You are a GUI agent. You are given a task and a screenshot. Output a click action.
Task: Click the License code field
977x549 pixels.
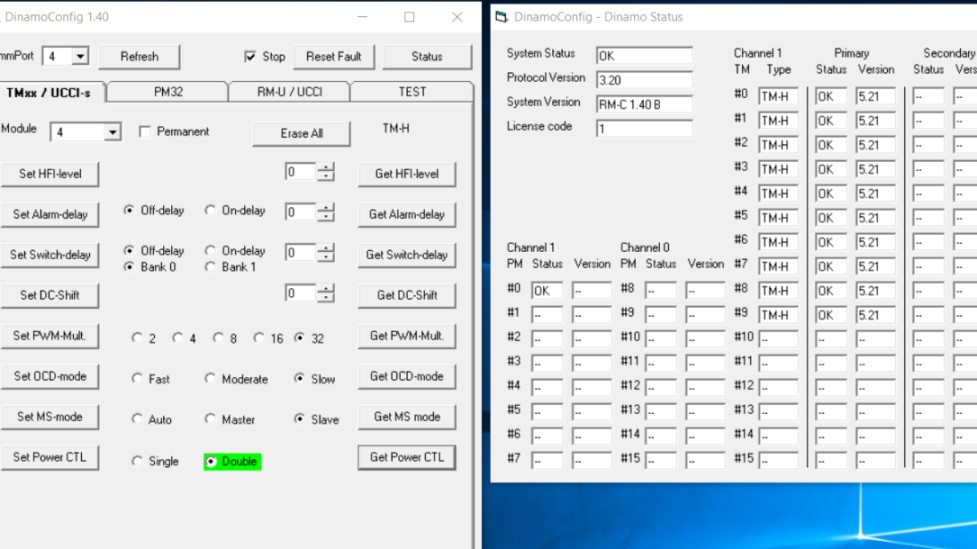(x=643, y=128)
